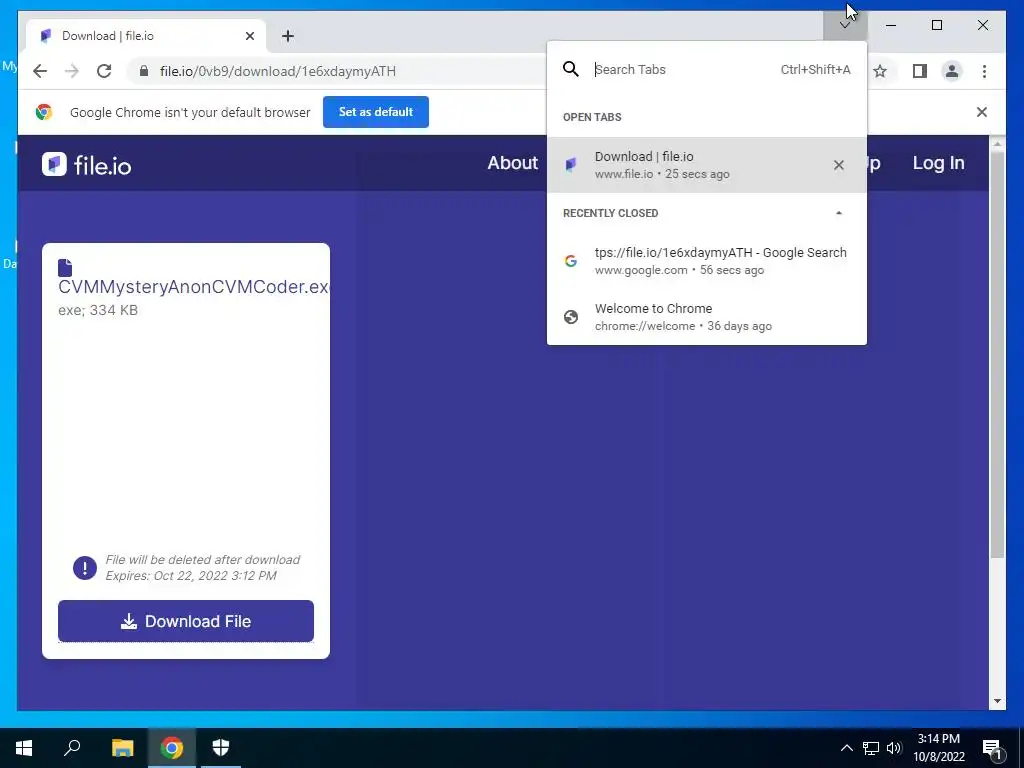1024x768 pixels.
Task: Open the Chrome profile avatar
Action: [x=952, y=71]
